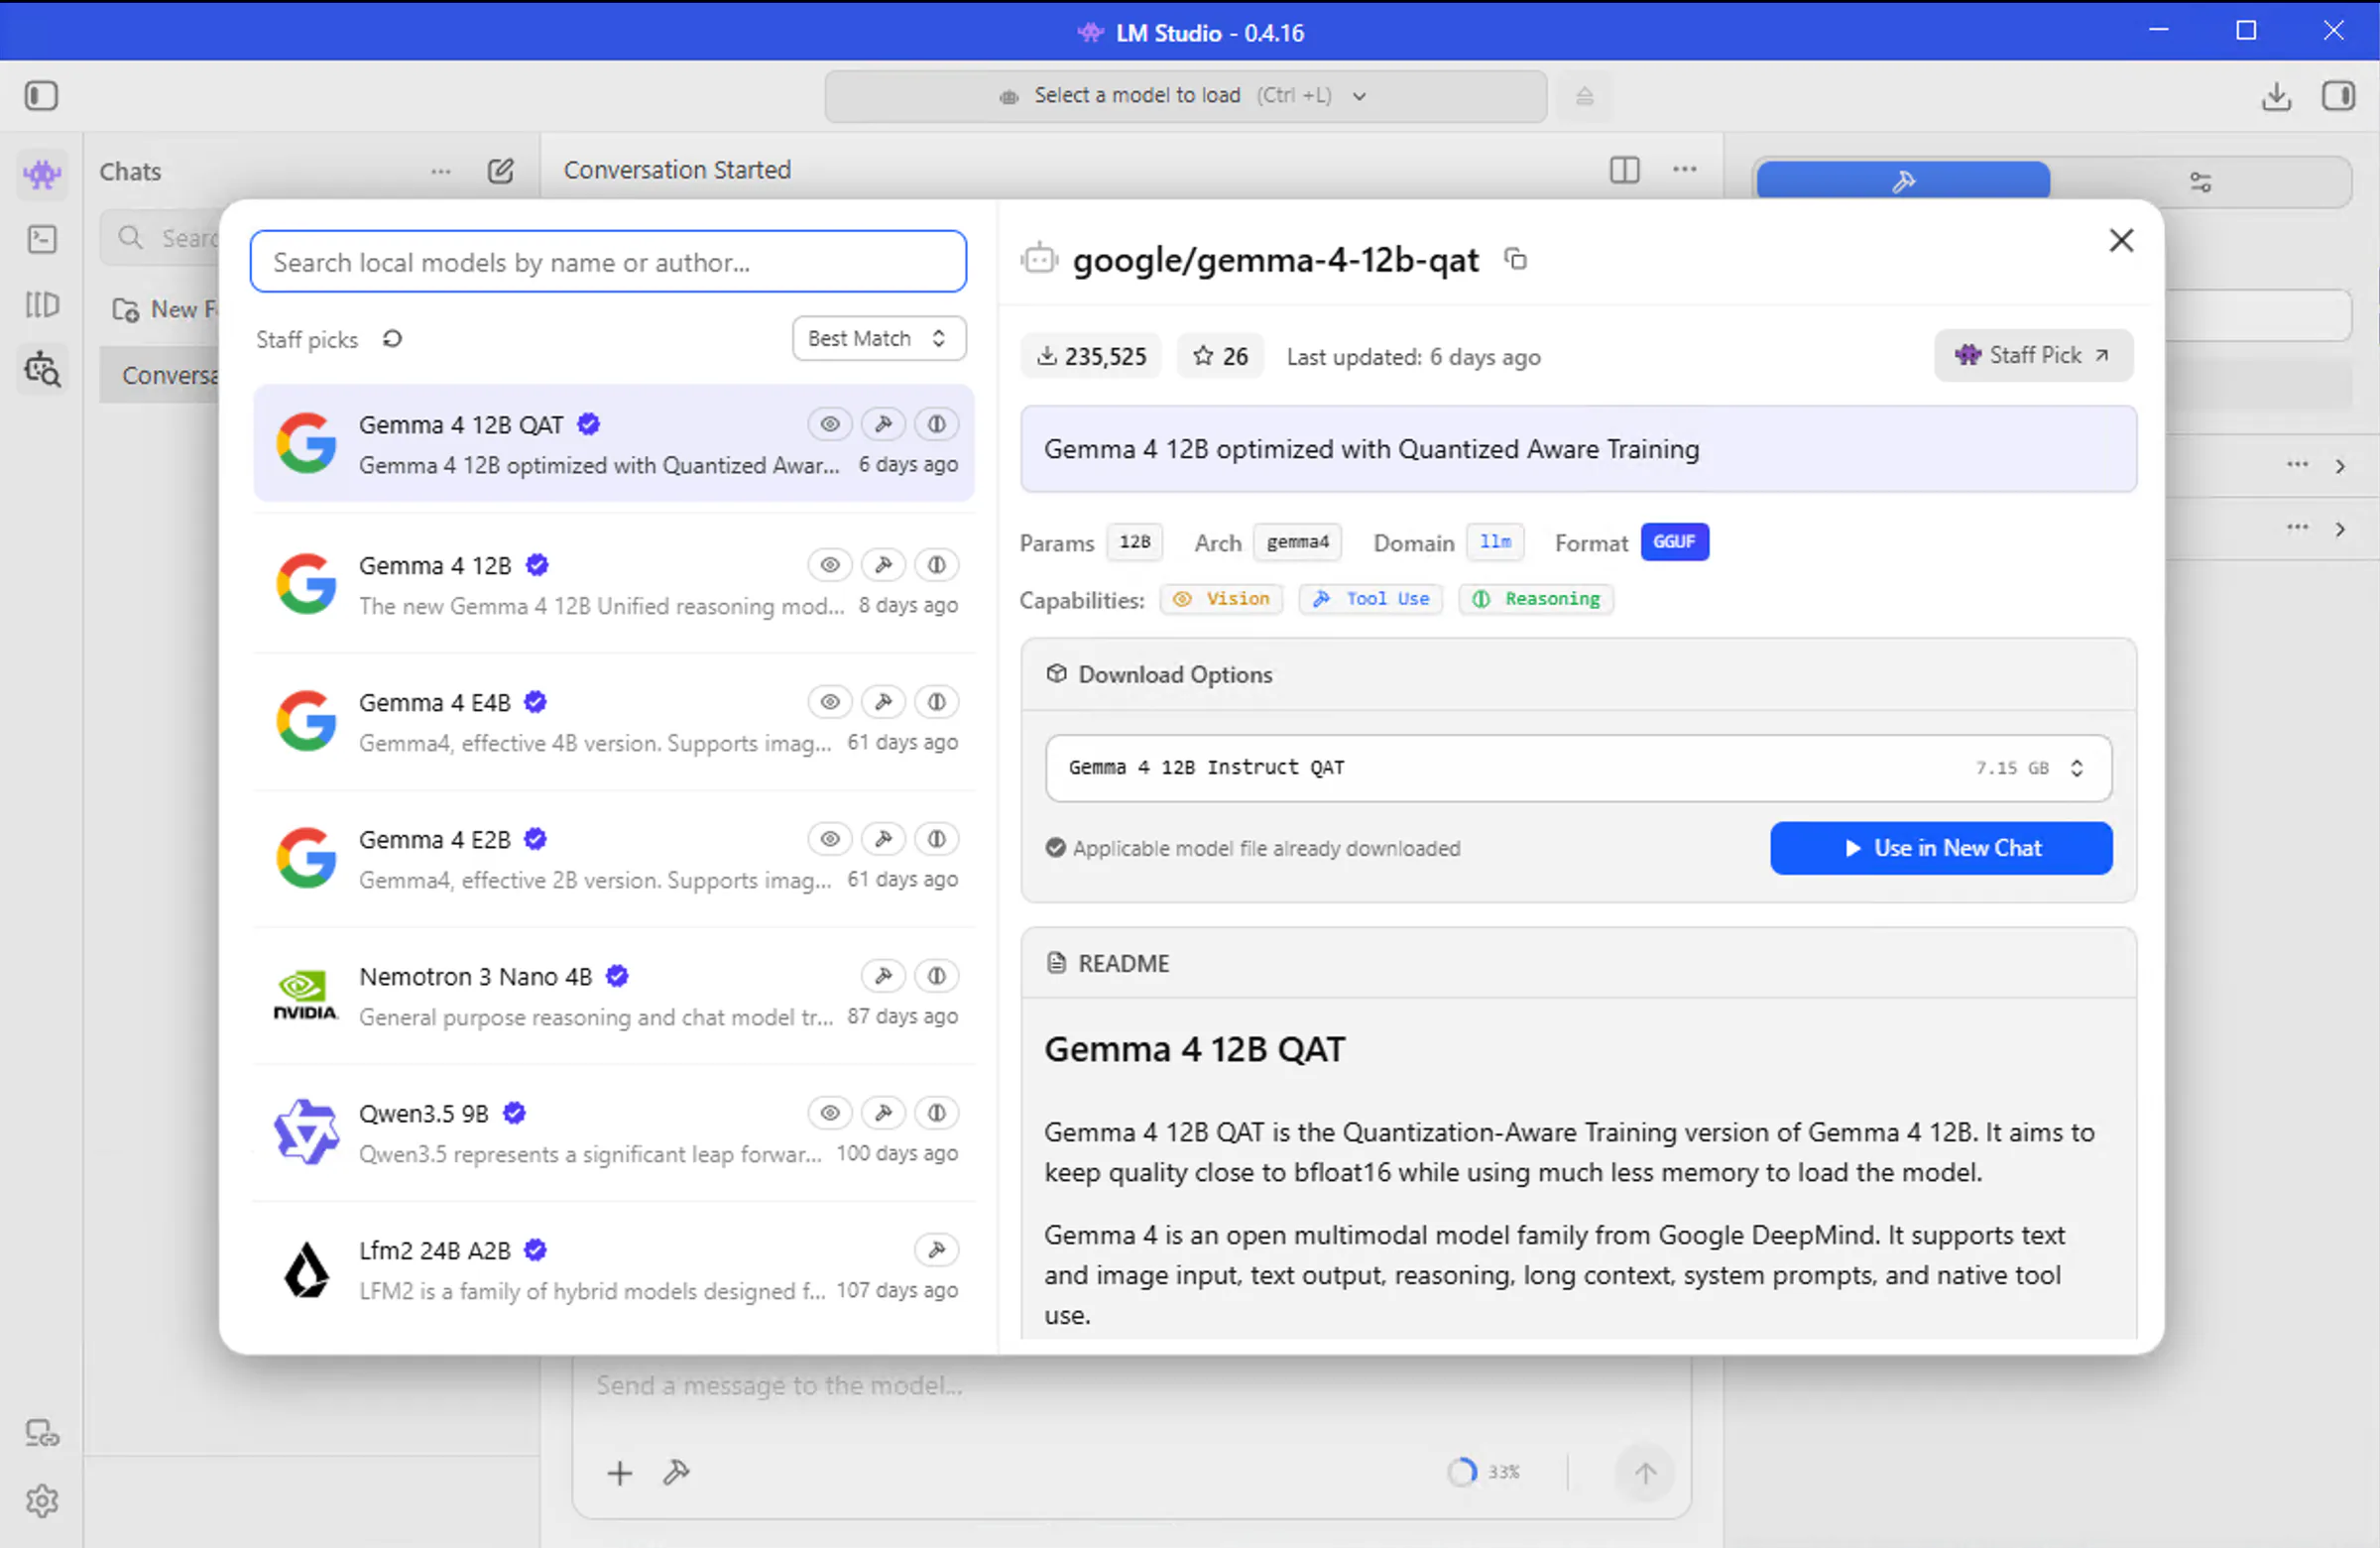The width and height of the screenshot is (2380, 1548).
Task: Open the Staff Pick link badge
Action: tap(2033, 355)
